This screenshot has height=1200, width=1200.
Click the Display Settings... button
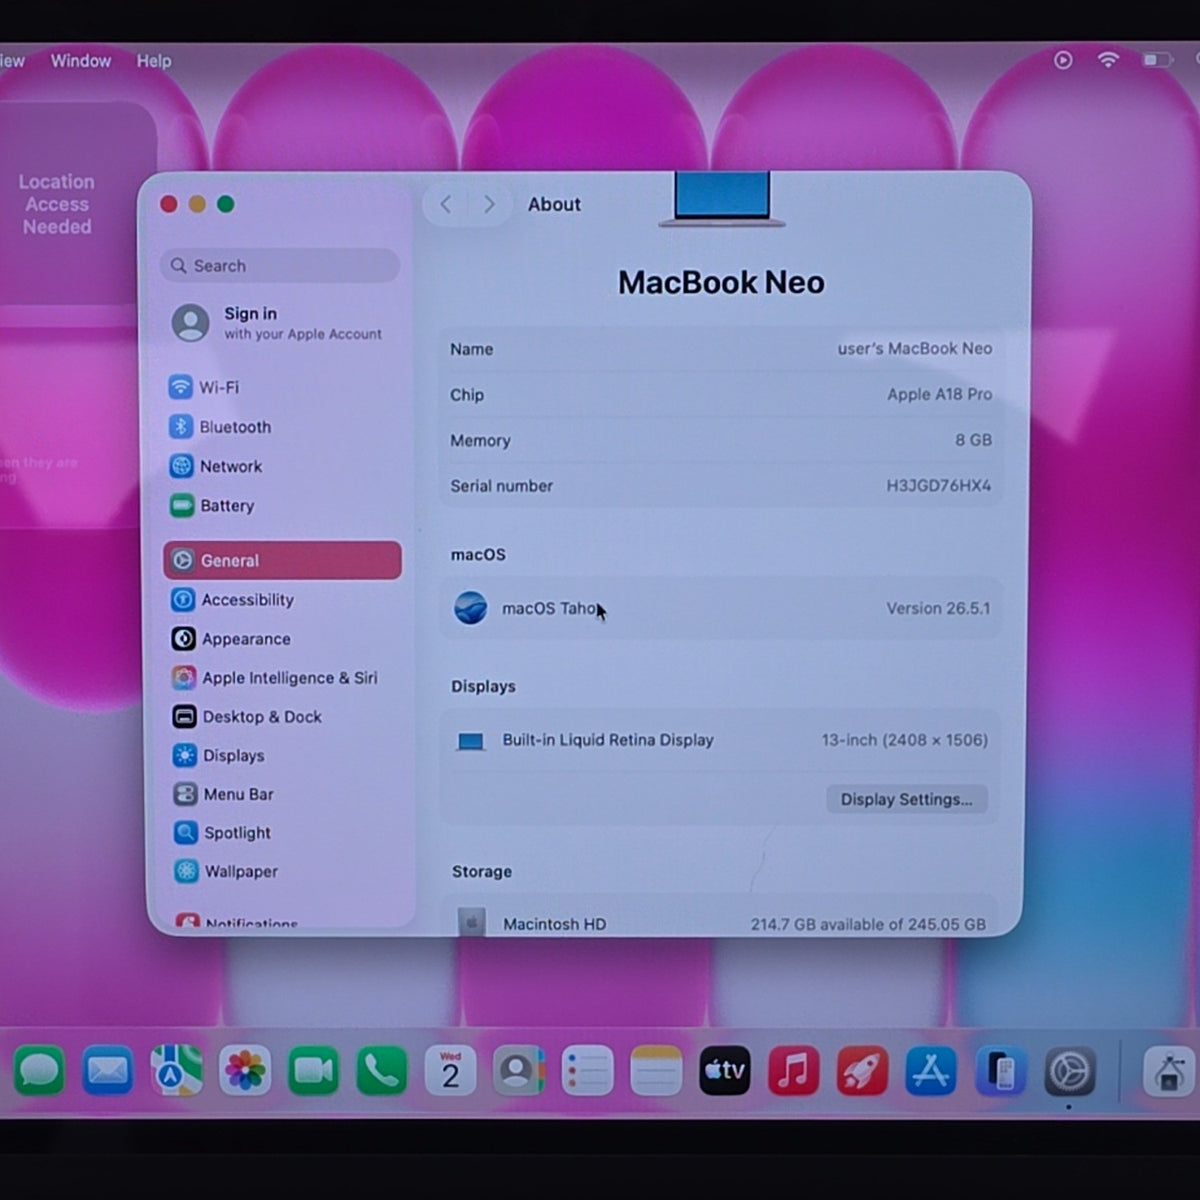[x=907, y=799]
